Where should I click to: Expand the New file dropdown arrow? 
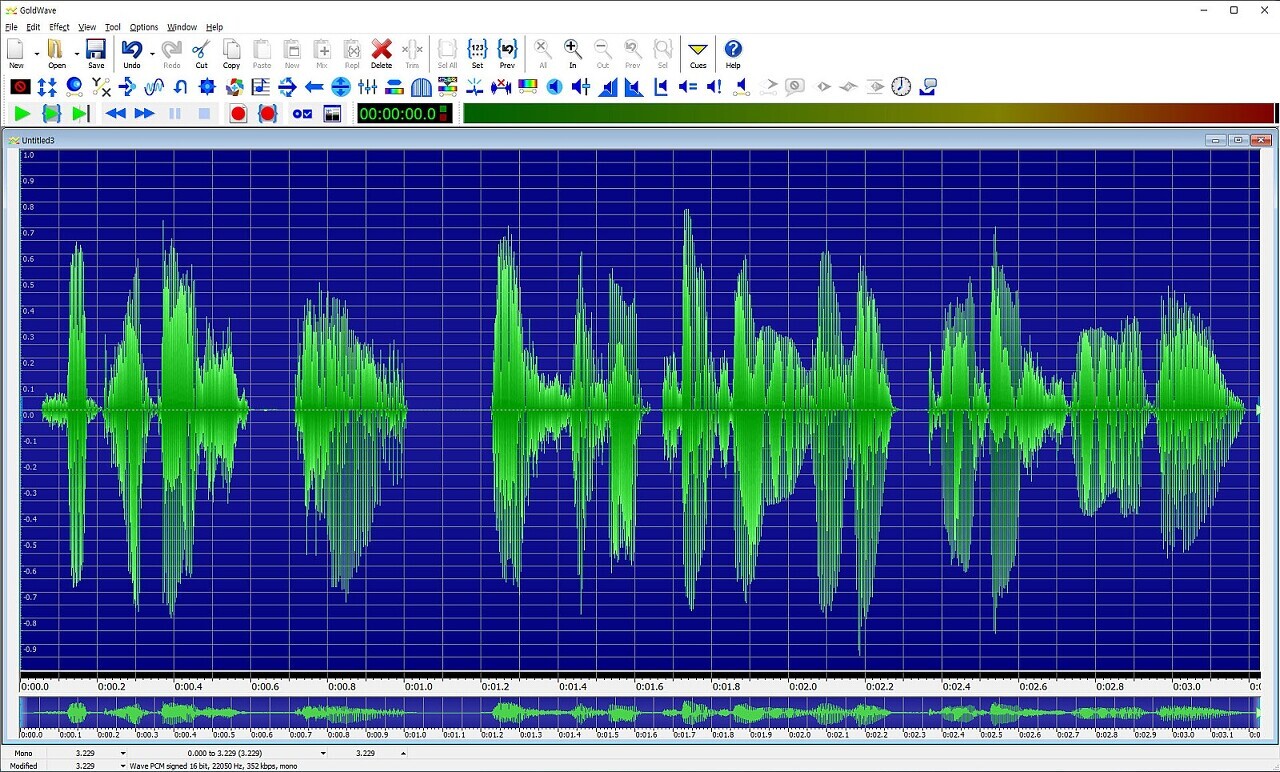37,53
